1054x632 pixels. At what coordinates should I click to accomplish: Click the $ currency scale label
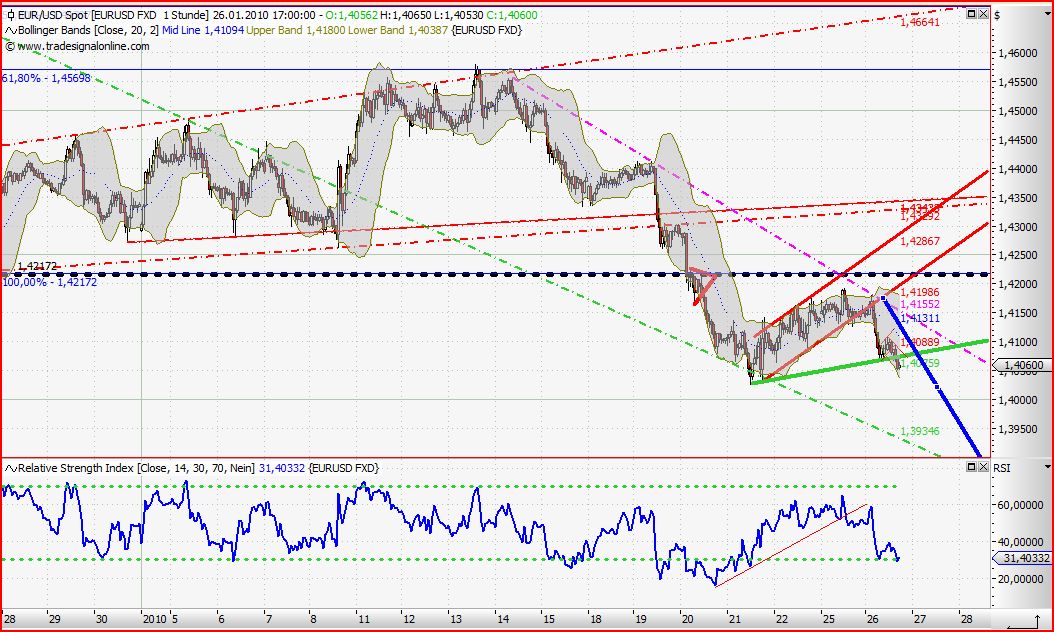click(997, 15)
